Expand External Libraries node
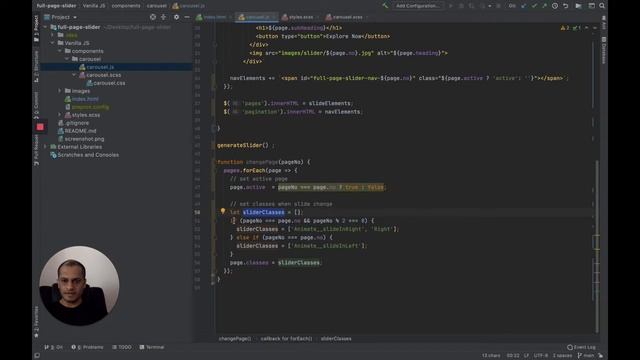 point(45,147)
